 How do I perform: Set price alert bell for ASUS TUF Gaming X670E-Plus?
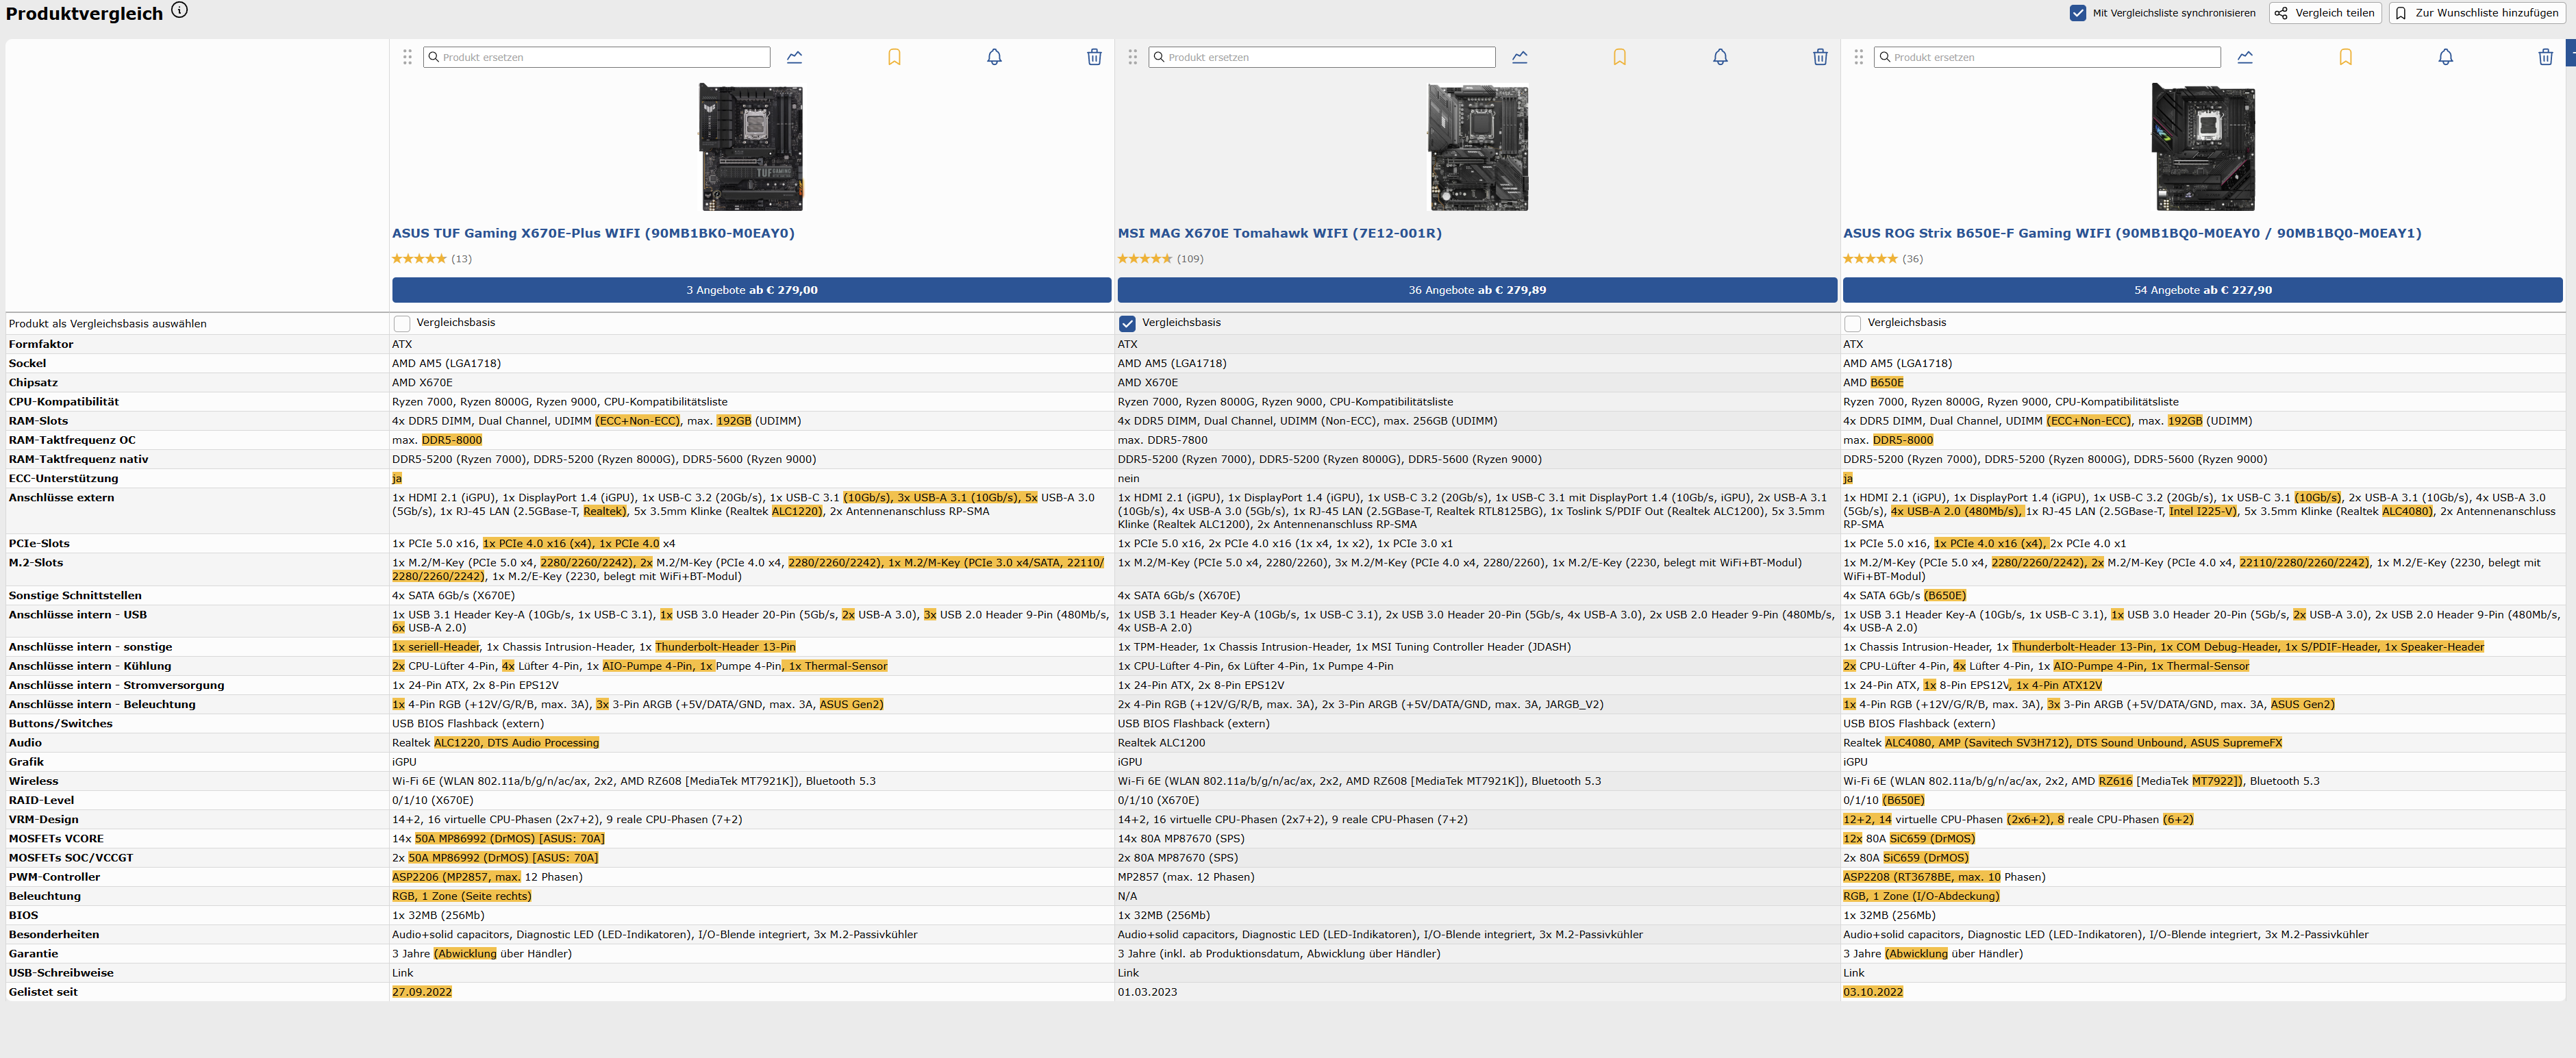994,57
